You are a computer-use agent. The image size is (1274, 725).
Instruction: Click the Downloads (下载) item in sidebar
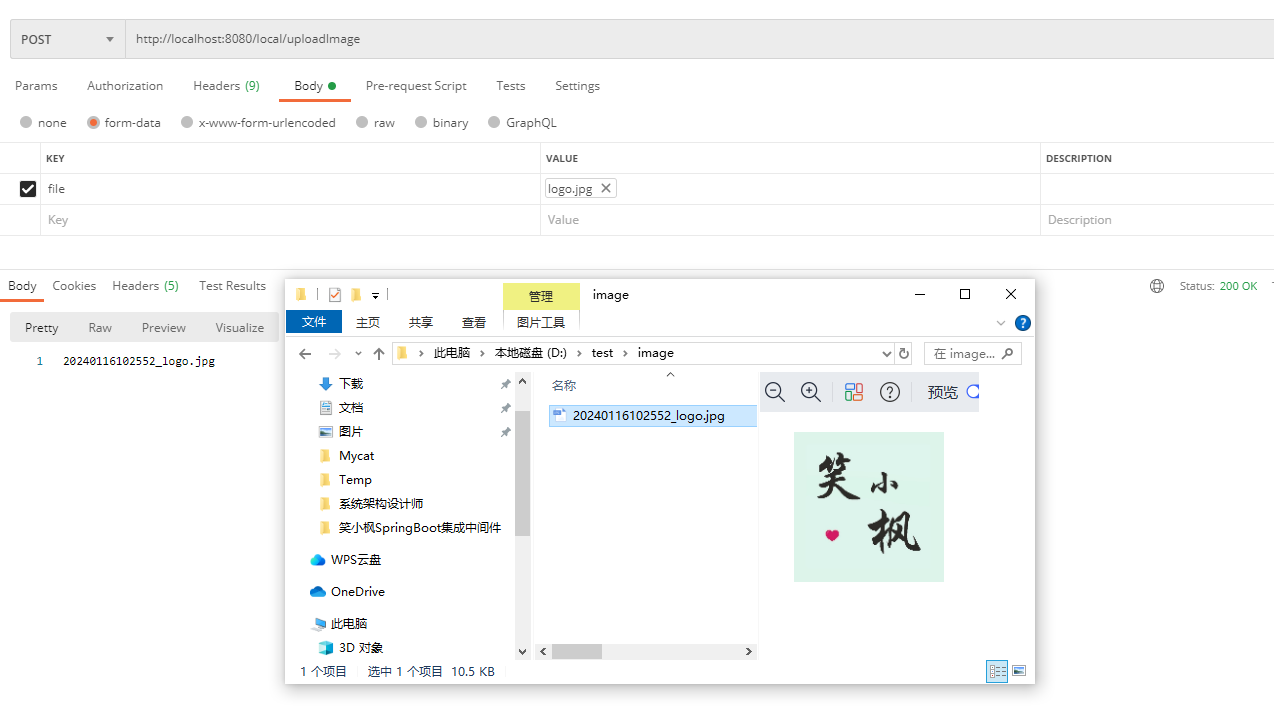[x=350, y=384]
